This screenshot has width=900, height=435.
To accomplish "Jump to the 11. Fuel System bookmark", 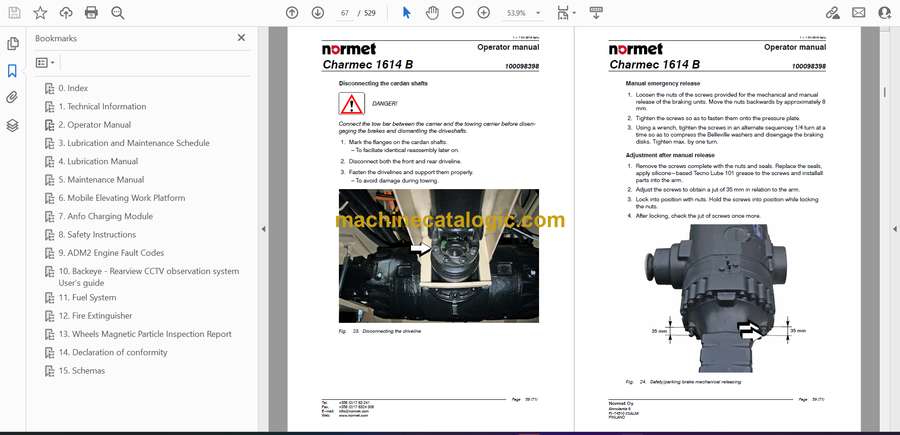I will tap(87, 298).
